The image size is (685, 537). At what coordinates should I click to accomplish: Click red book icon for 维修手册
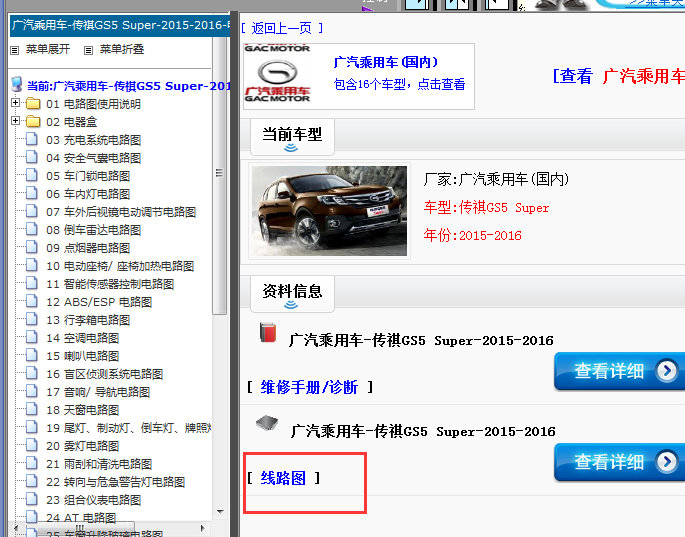tap(268, 333)
